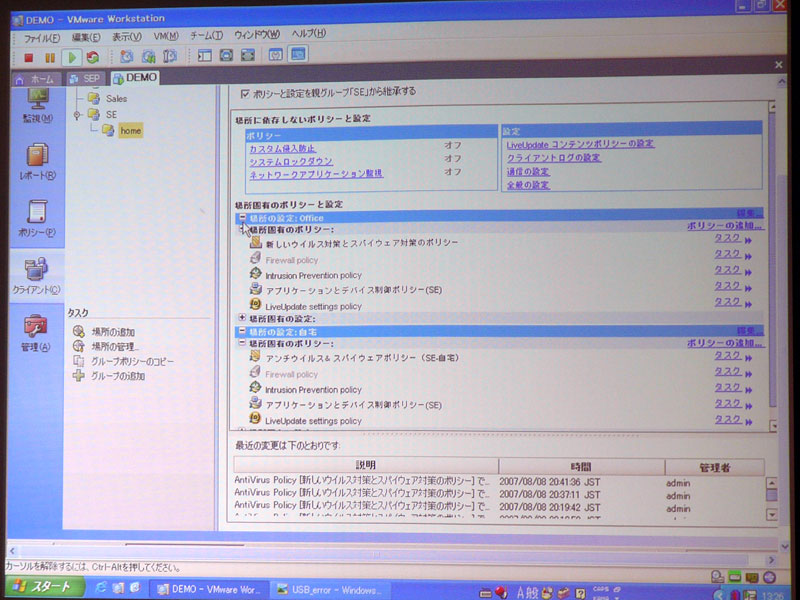Click the 場所の管理 task icon

(x=79, y=346)
